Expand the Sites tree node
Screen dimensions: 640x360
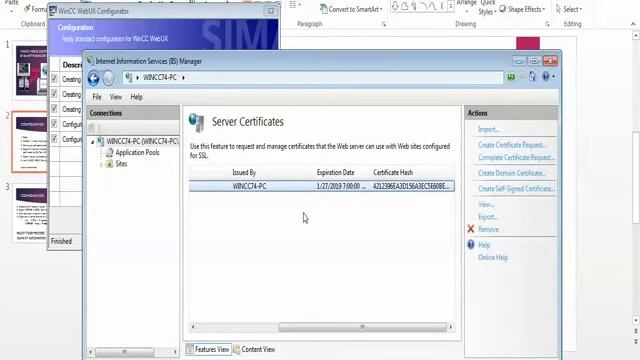(x=101, y=164)
